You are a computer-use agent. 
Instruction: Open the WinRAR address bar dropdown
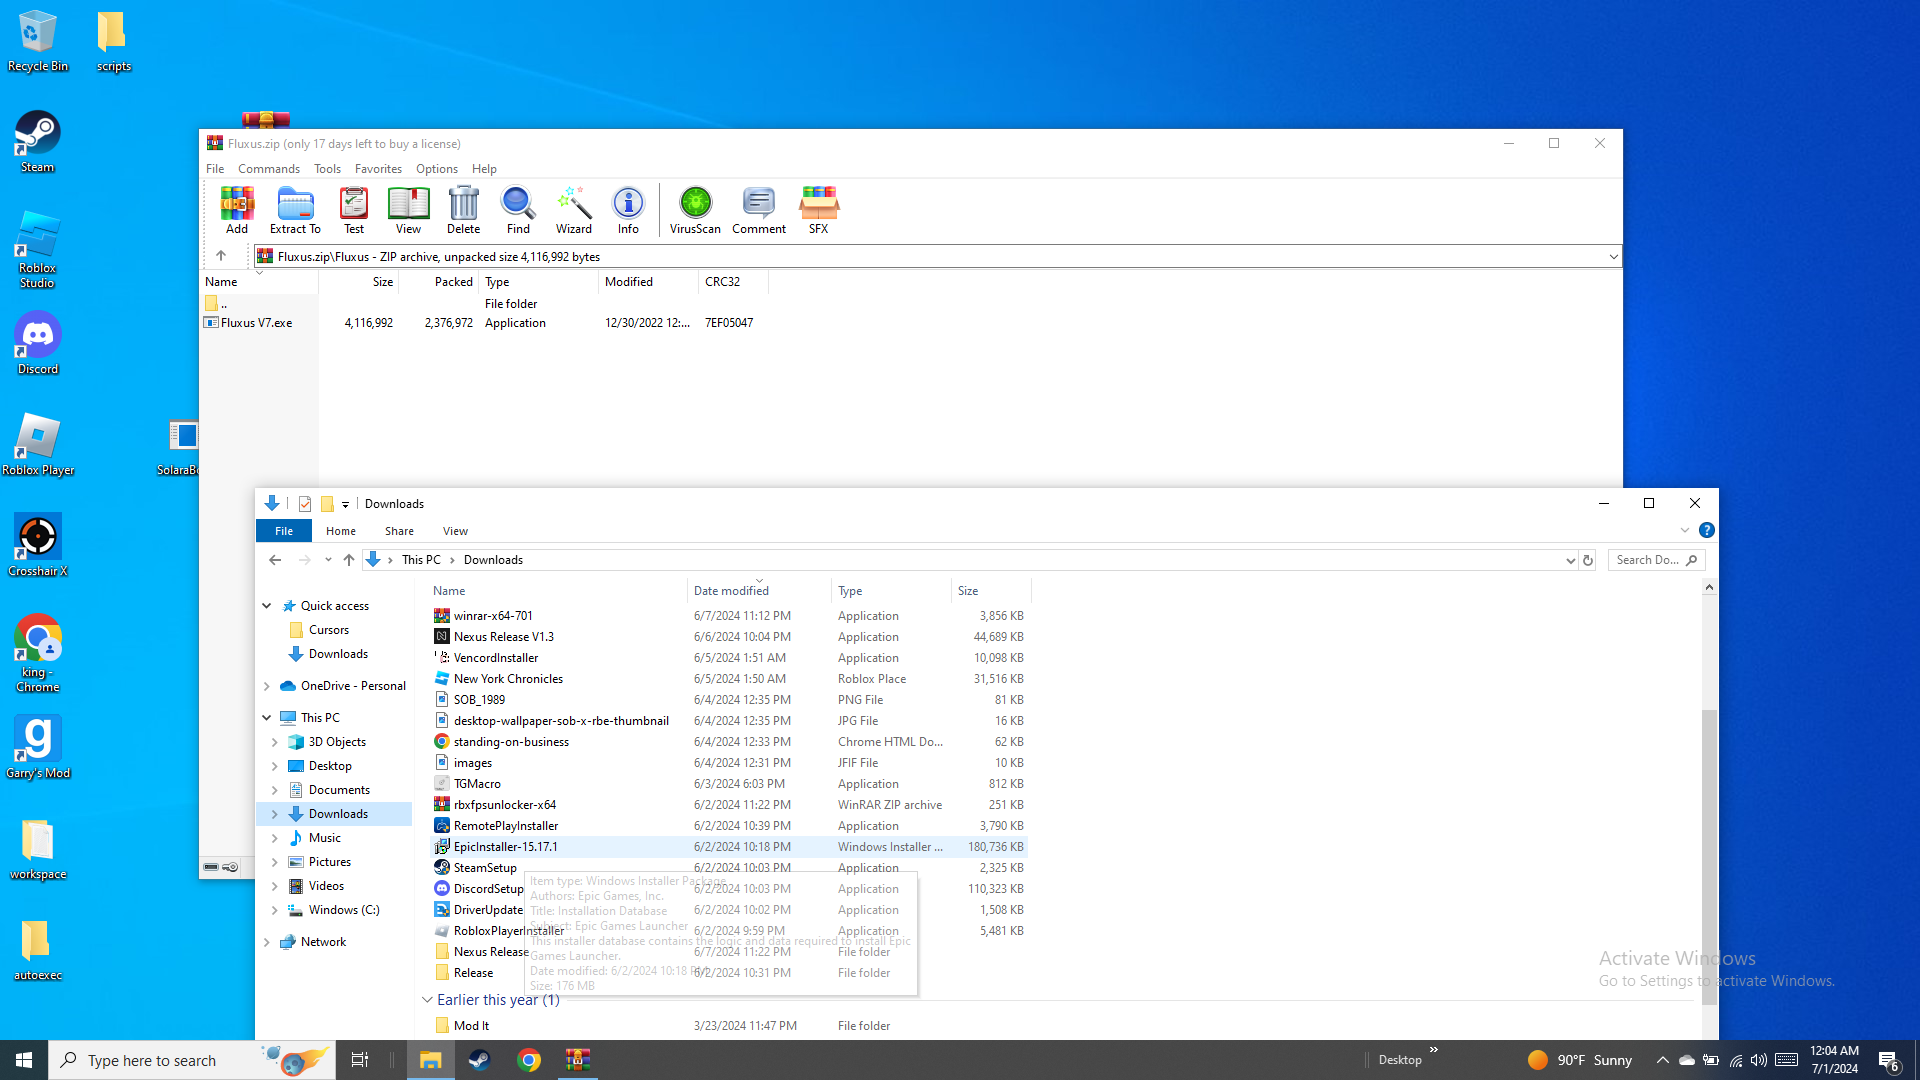coord(1613,257)
